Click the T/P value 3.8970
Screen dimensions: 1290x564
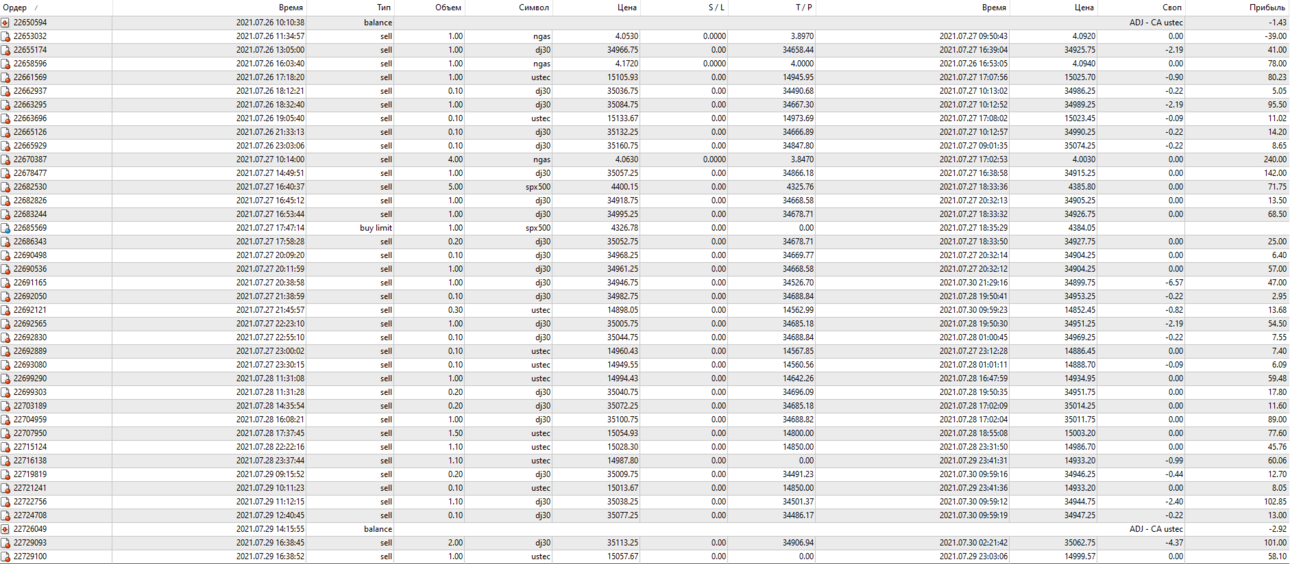[802, 36]
